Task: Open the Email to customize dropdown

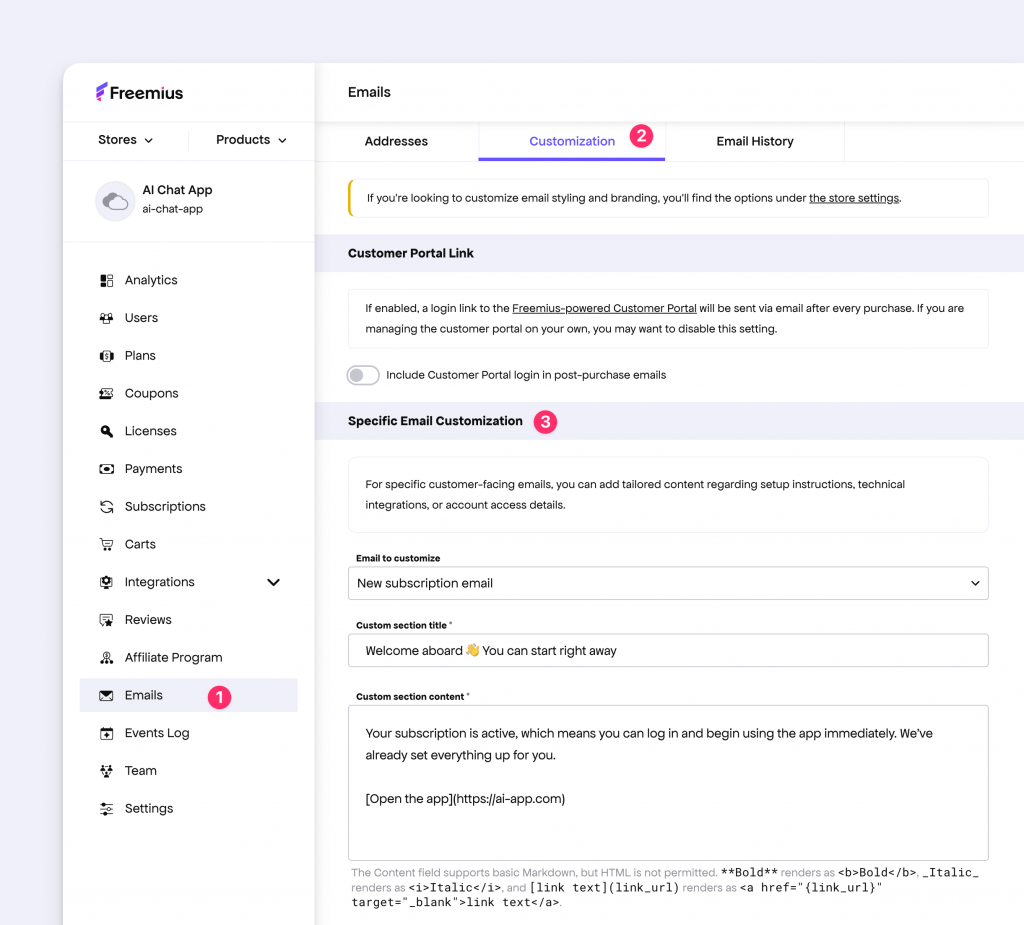Action: tap(668, 583)
